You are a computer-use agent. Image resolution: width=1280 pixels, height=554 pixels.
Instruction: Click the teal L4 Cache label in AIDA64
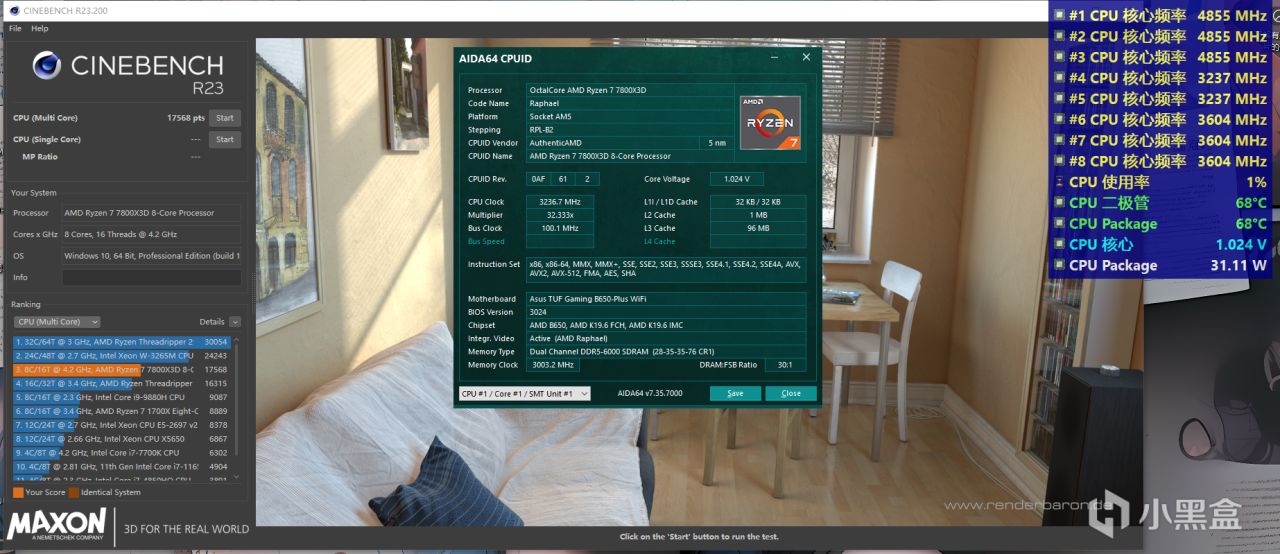click(x=659, y=241)
